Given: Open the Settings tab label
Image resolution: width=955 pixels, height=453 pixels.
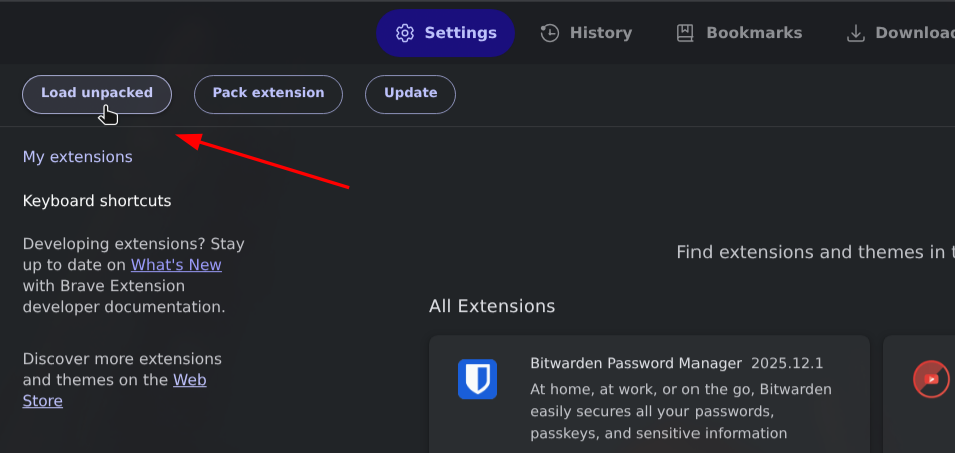Looking at the screenshot, I should click(x=460, y=33).
